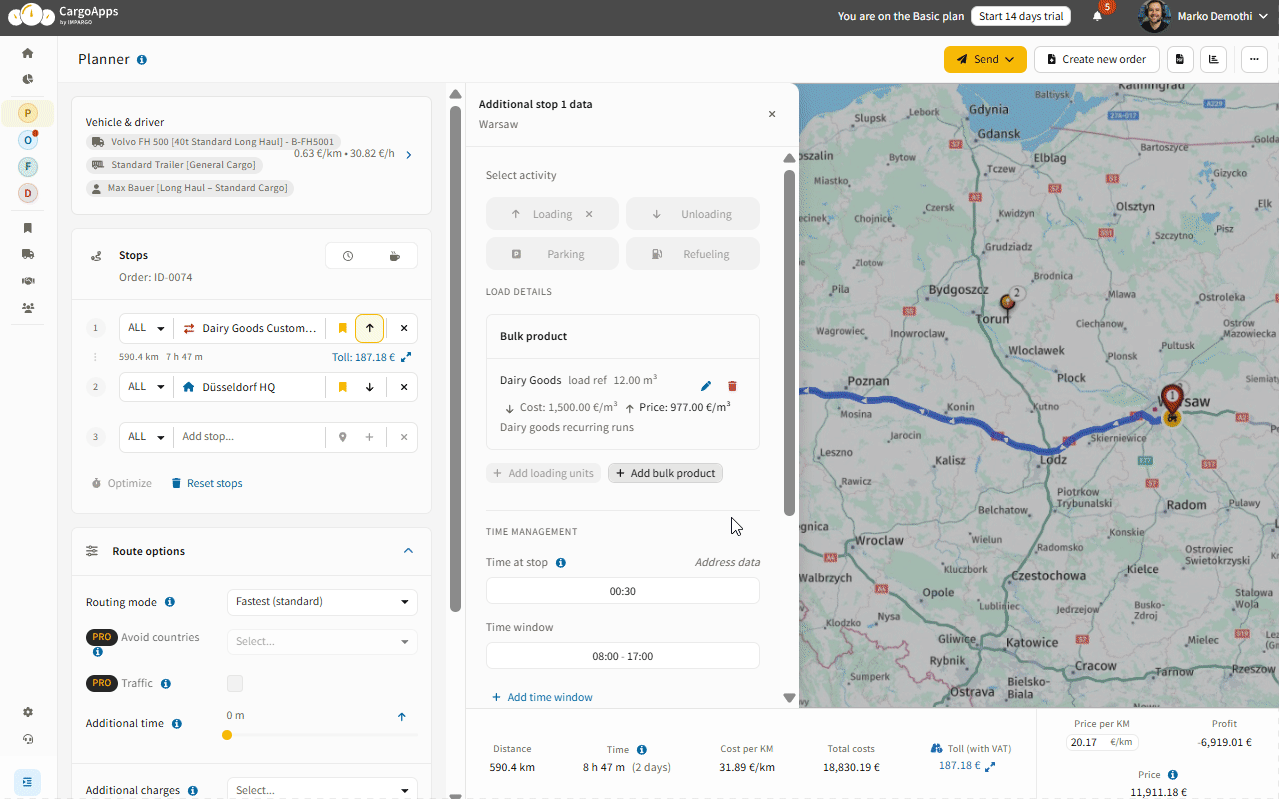Image resolution: width=1279 pixels, height=799 pixels.
Task: Click the chart icon in the top toolbar
Action: point(1214,59)
